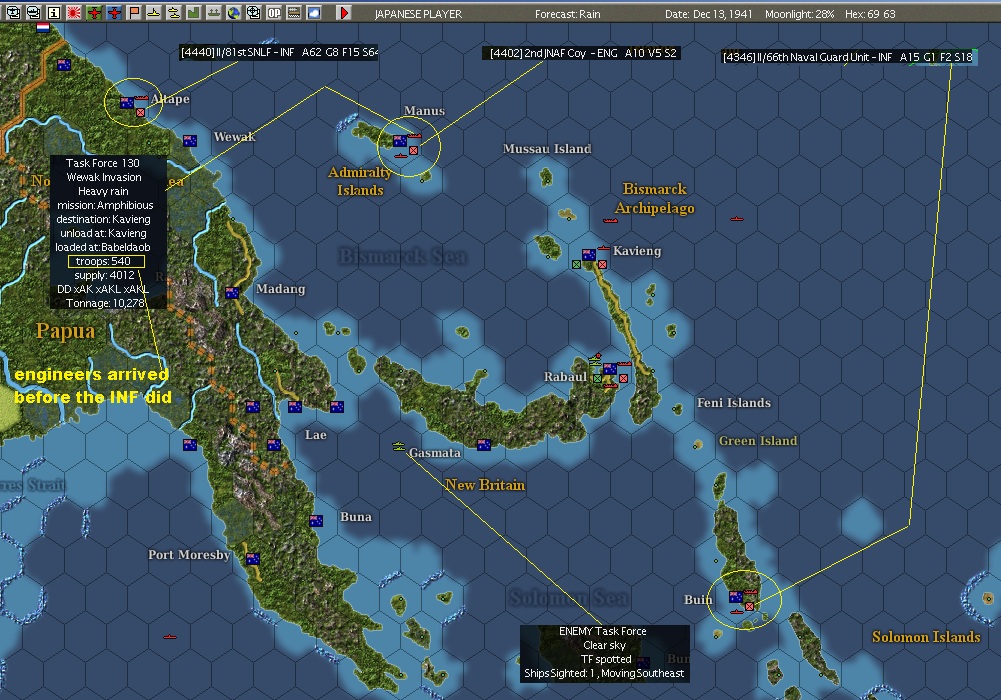
Task: Click the 2nd JNAF Coy unit label
Action: point(582,53)
